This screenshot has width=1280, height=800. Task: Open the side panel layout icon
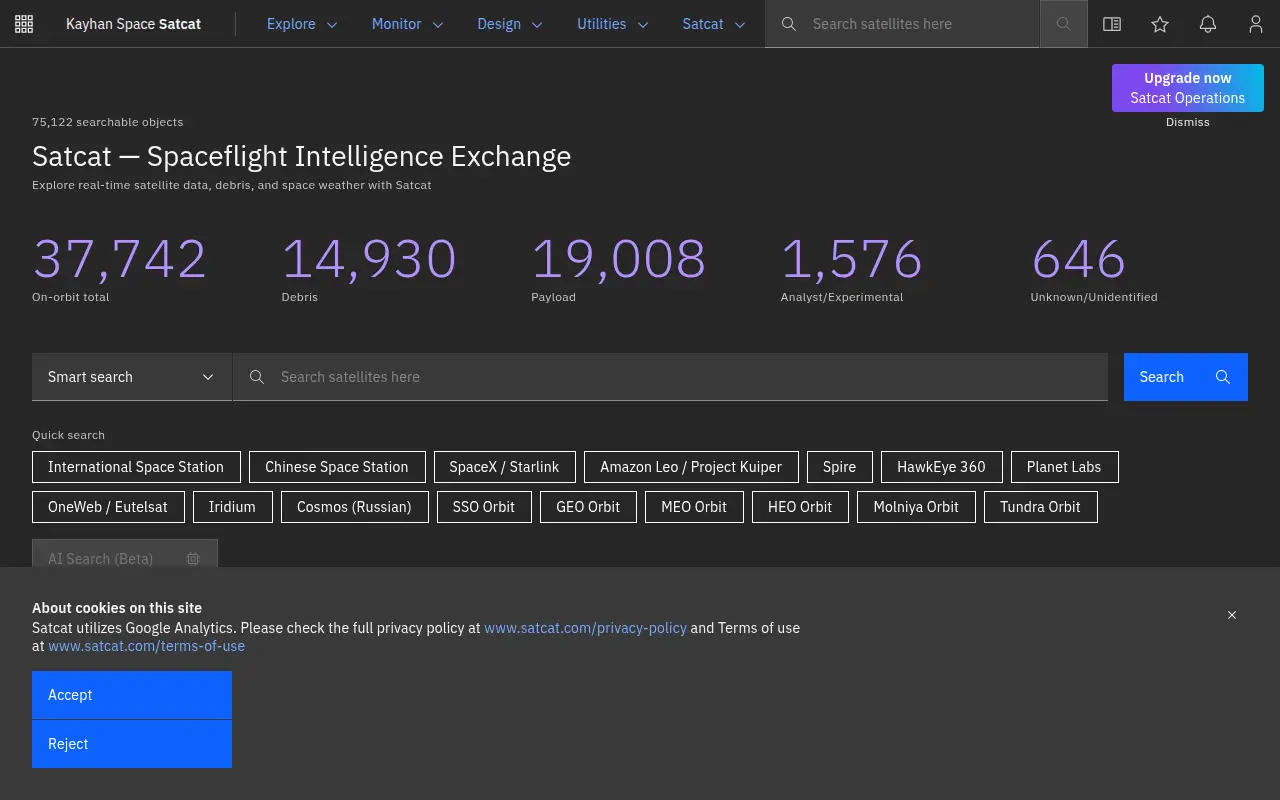[x=1112, y=24]
